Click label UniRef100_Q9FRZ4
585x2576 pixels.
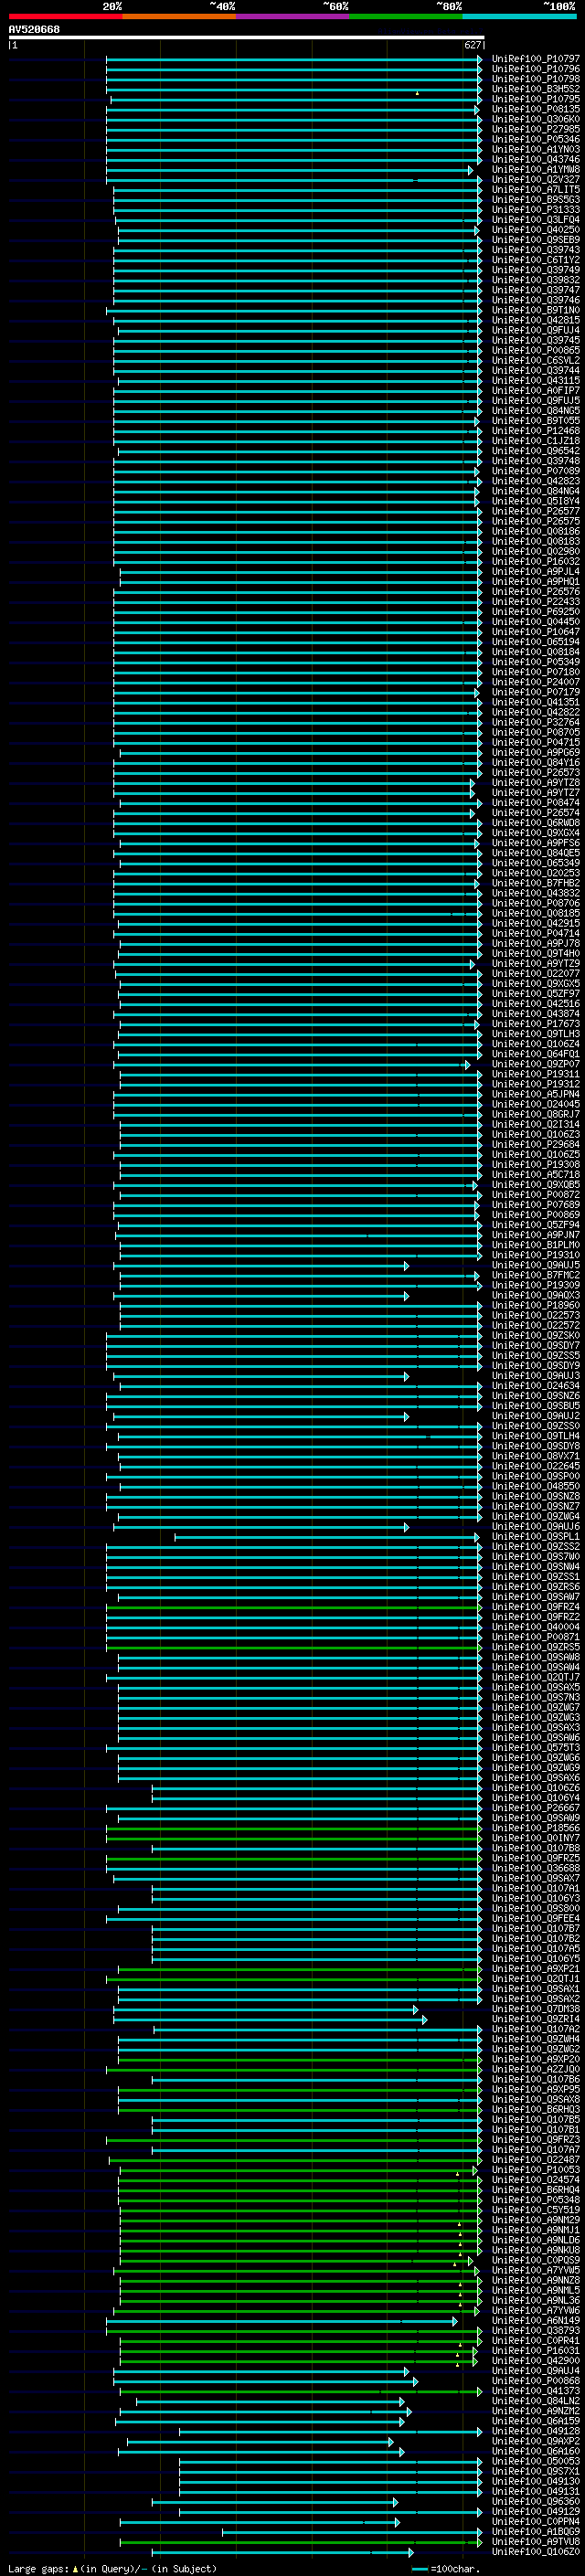point(536,1607)
